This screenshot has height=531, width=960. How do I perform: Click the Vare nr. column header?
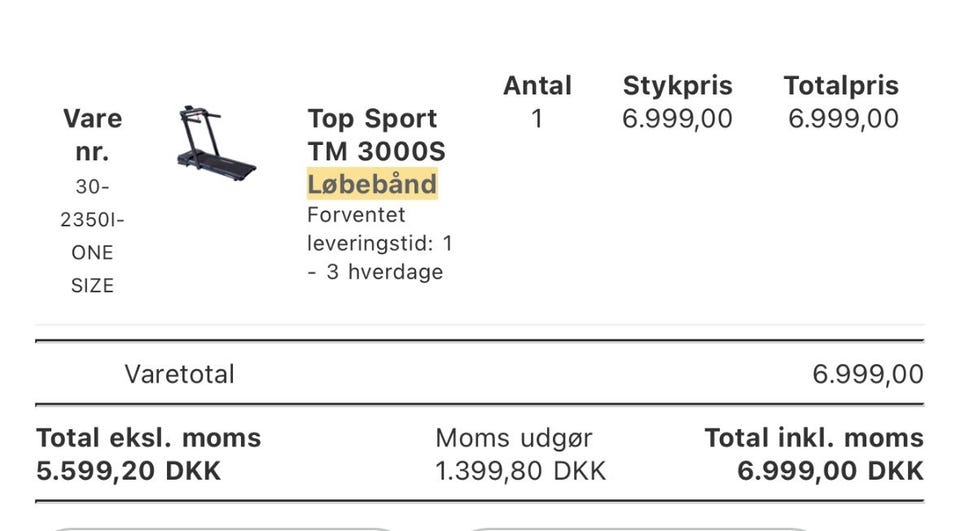(92, 135)
